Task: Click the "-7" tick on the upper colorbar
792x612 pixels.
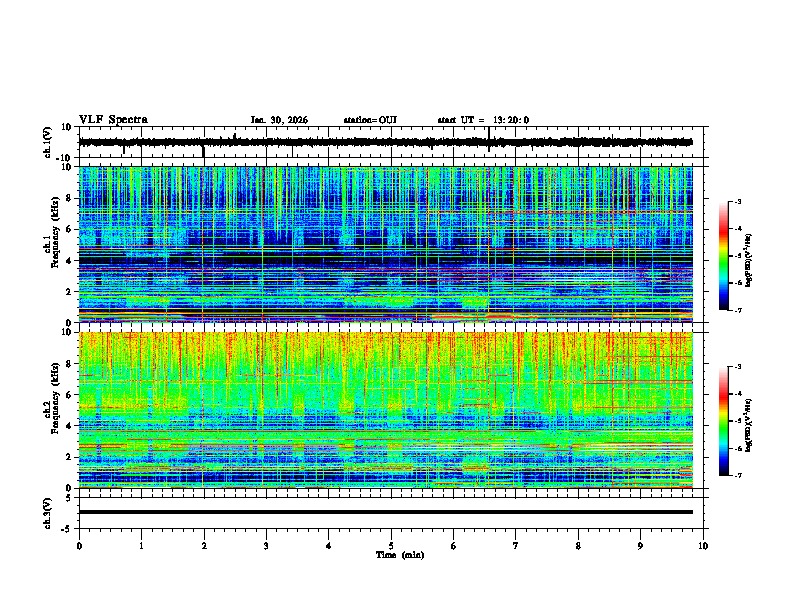Action: (738, 311)
